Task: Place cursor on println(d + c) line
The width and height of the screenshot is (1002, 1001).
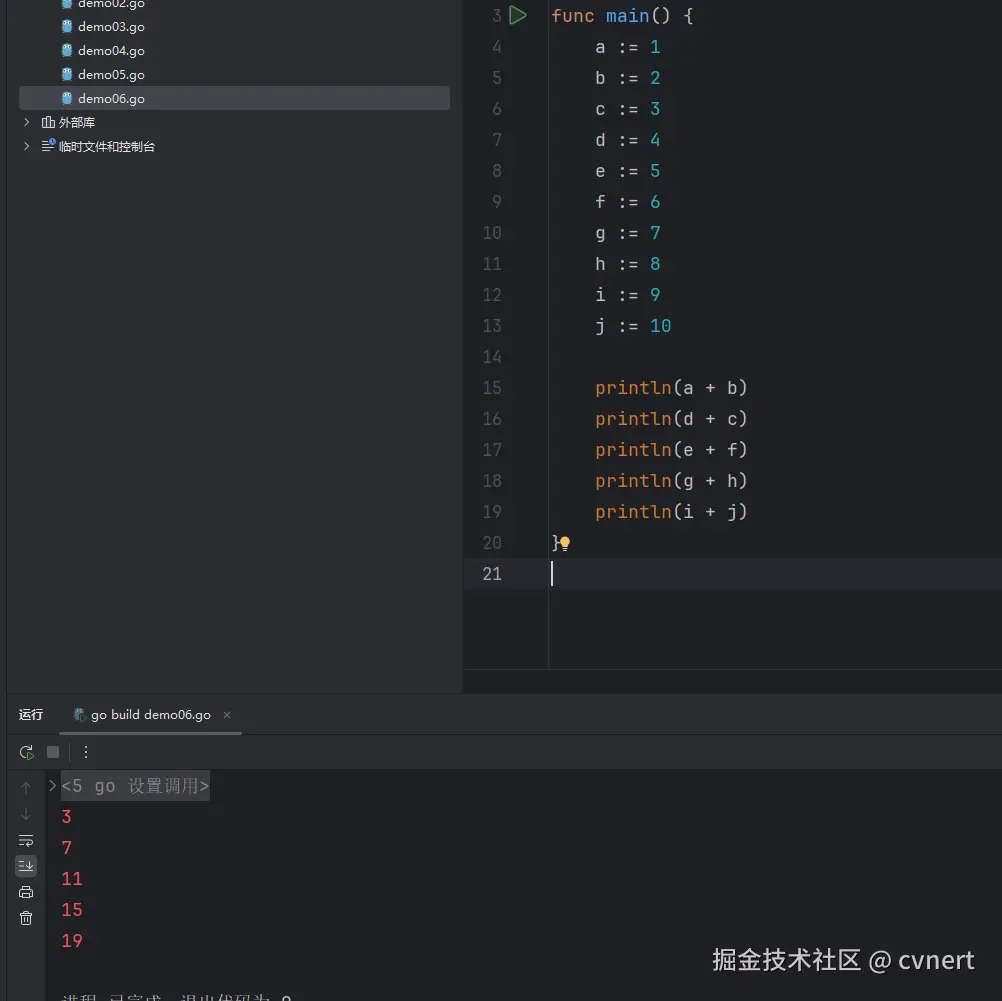Action: pyautogui.click(x=670, y=419)
